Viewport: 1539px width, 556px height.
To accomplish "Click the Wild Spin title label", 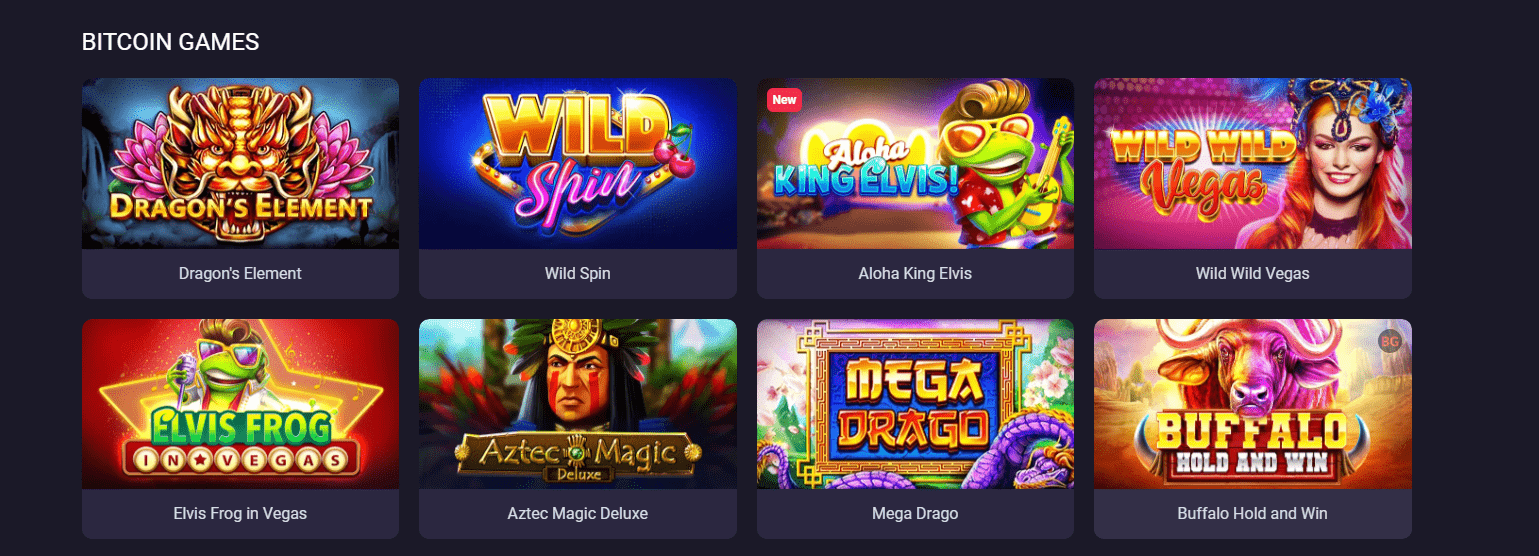I will [578, 273].
